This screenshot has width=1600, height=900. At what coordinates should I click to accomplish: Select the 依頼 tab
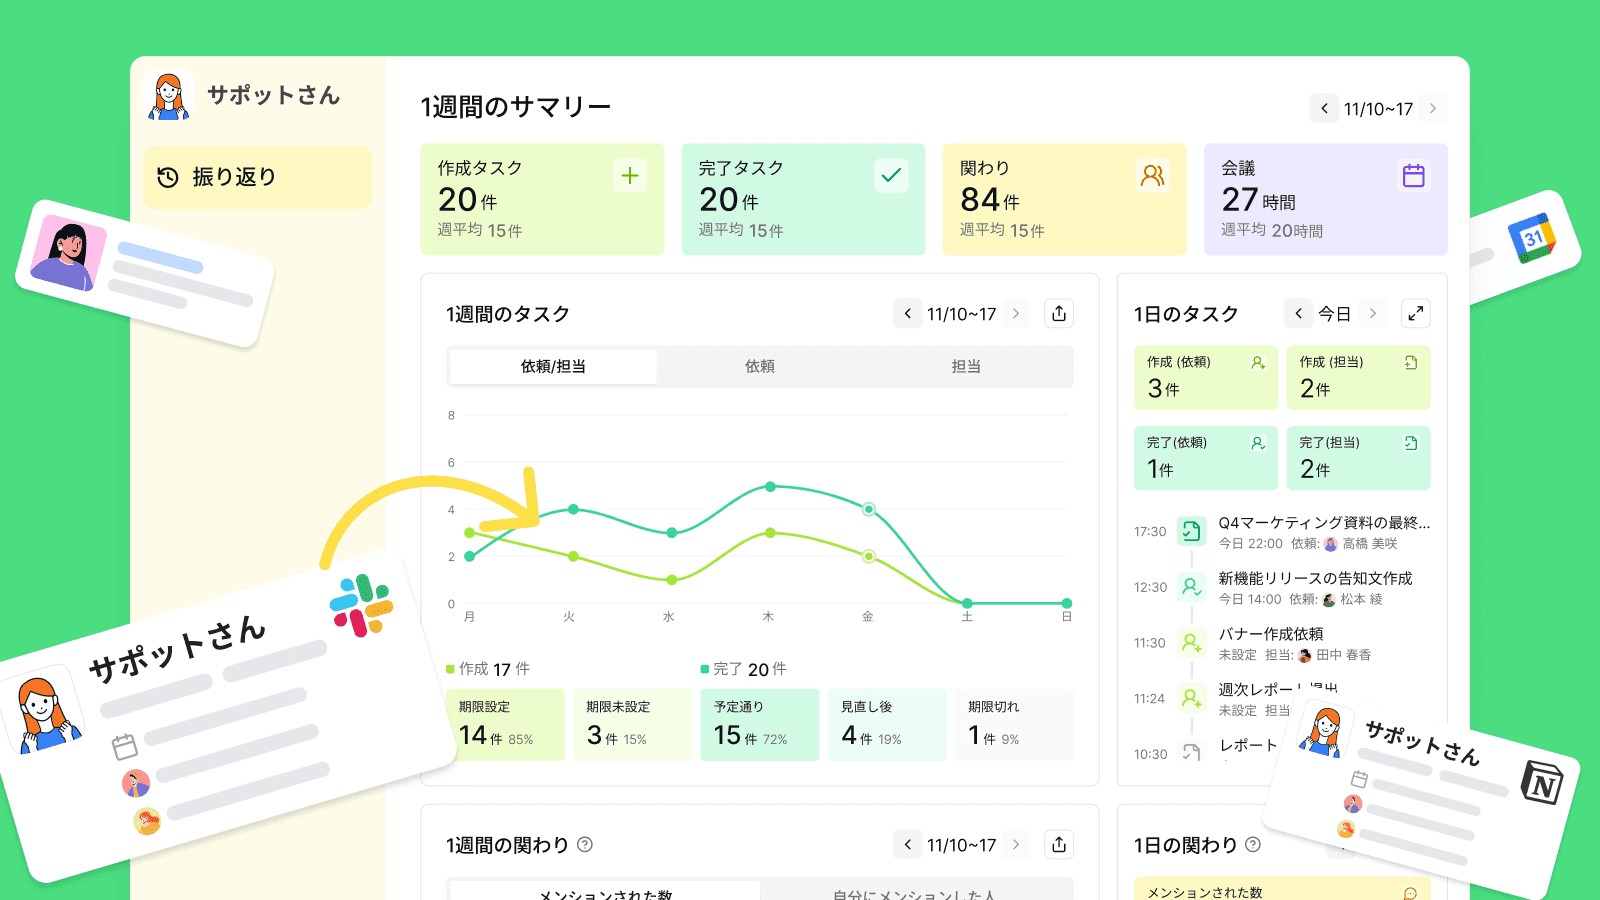(760, 367)
